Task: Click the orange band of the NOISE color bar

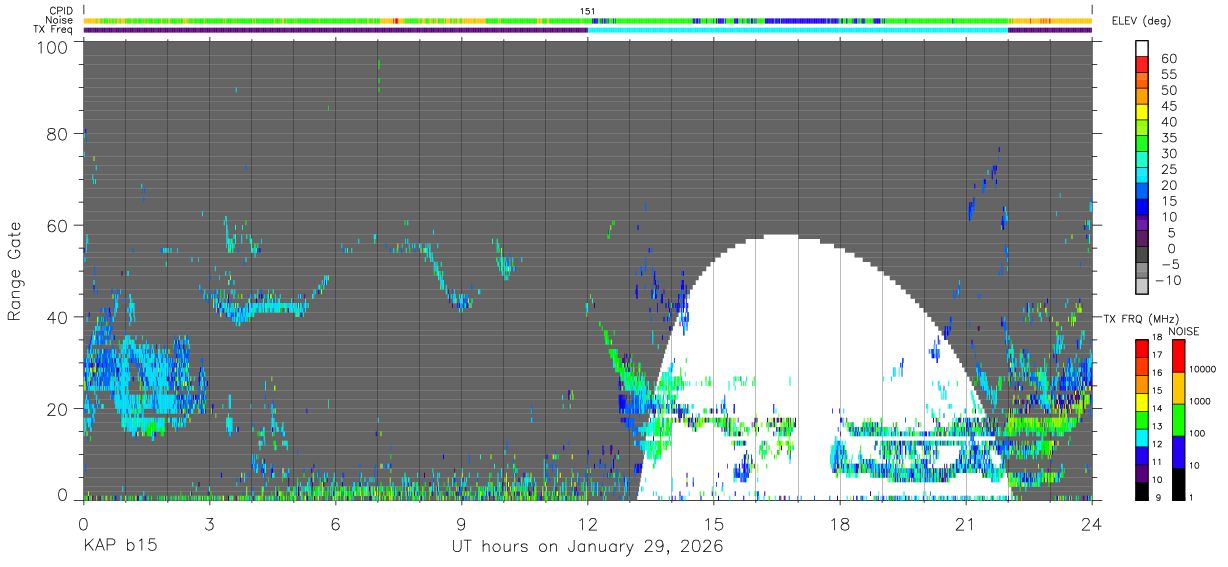Action: [1178, 388]
